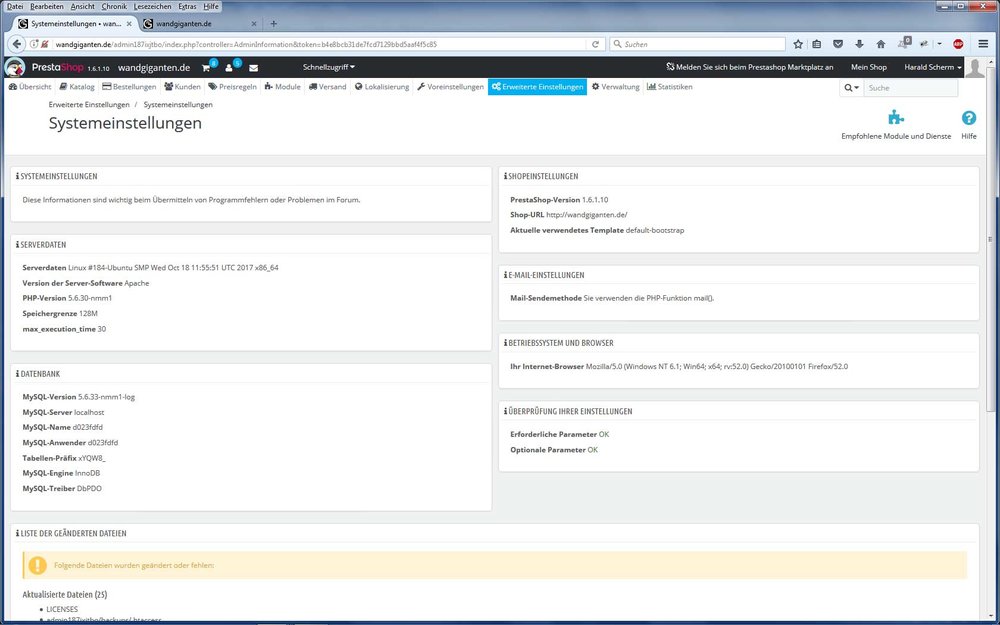Click Melden Sie sich beim Prestashop Marktplatz an

(x=749, y=67)
